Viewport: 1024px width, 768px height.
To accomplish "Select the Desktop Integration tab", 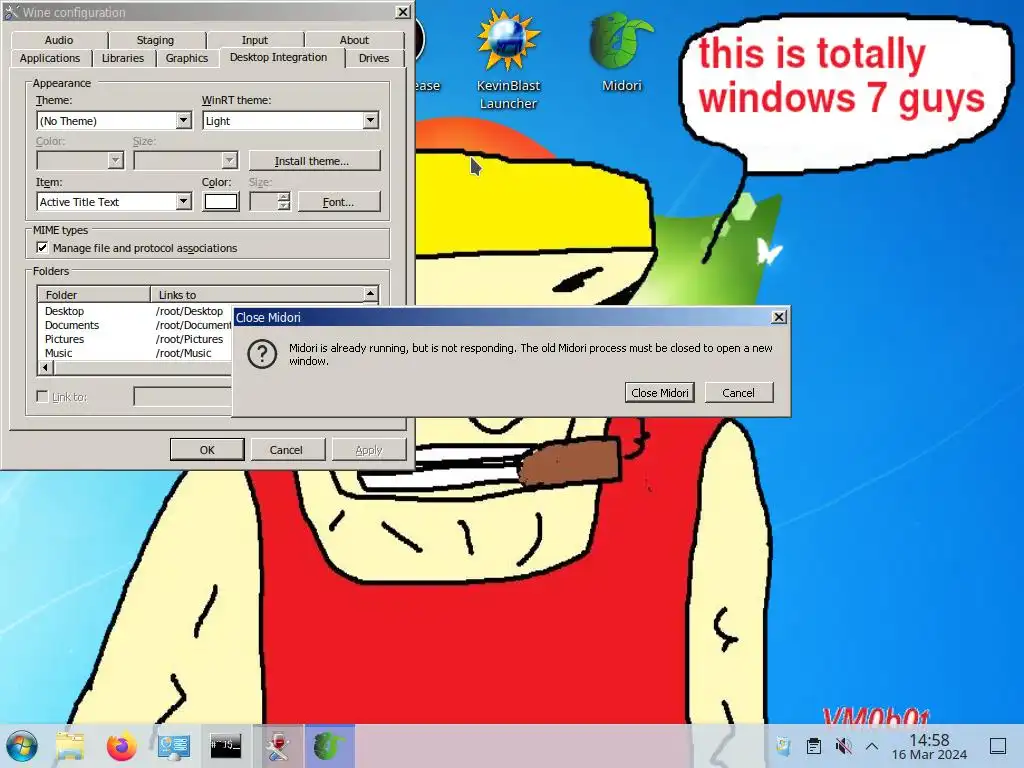I will 278,57.
